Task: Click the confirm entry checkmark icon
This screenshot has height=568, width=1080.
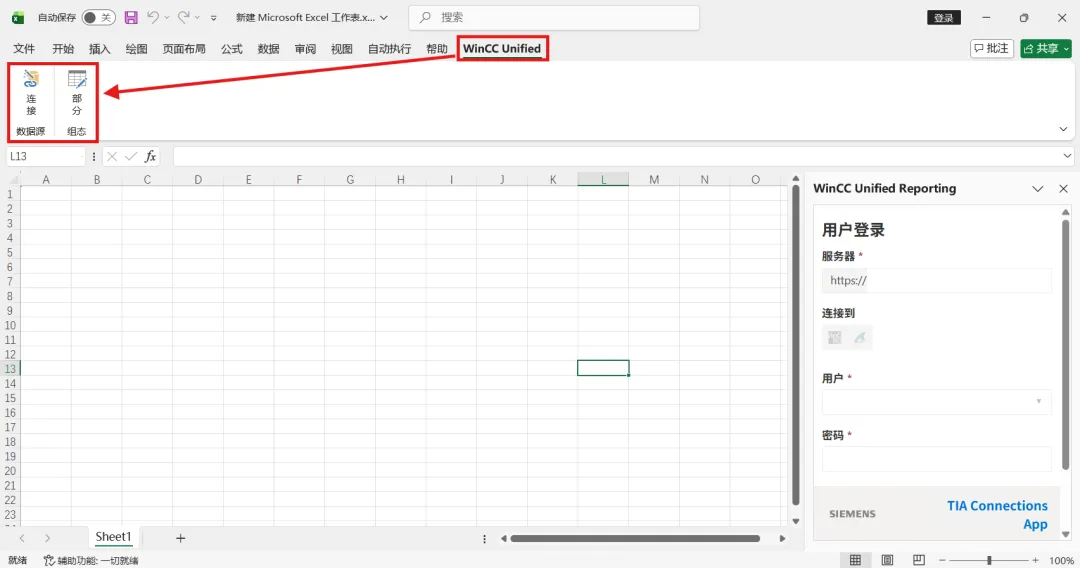Action: (131, 157)
